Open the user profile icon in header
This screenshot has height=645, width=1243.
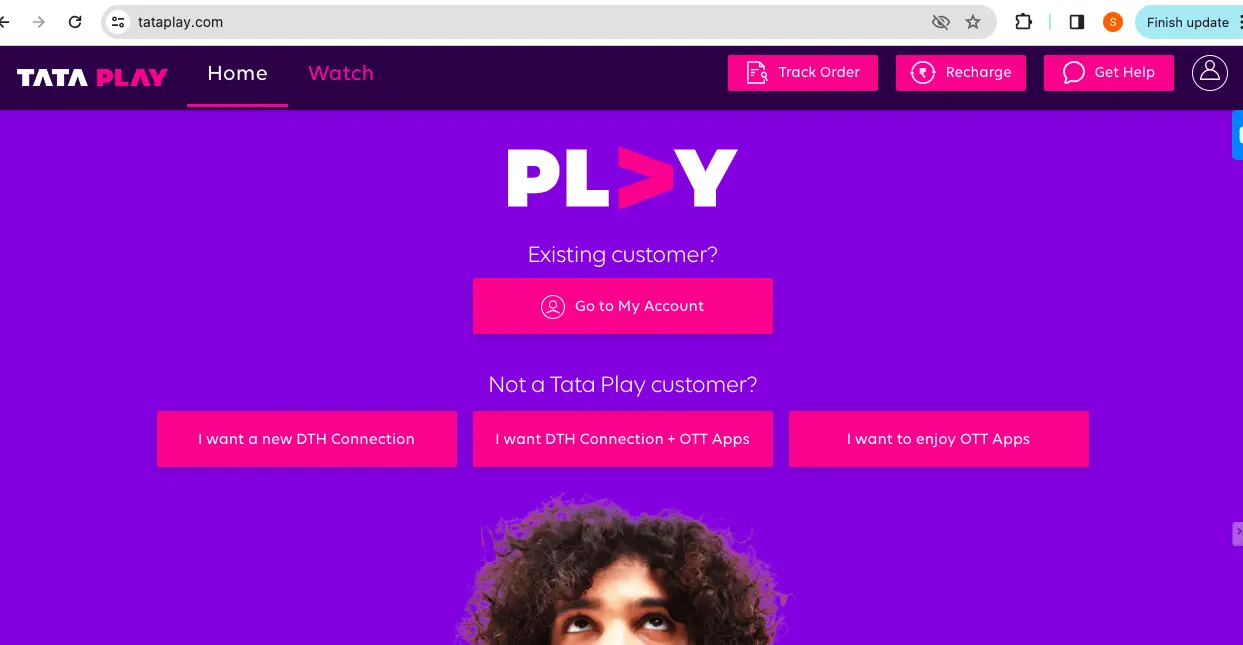click(x=1210, y=73)
